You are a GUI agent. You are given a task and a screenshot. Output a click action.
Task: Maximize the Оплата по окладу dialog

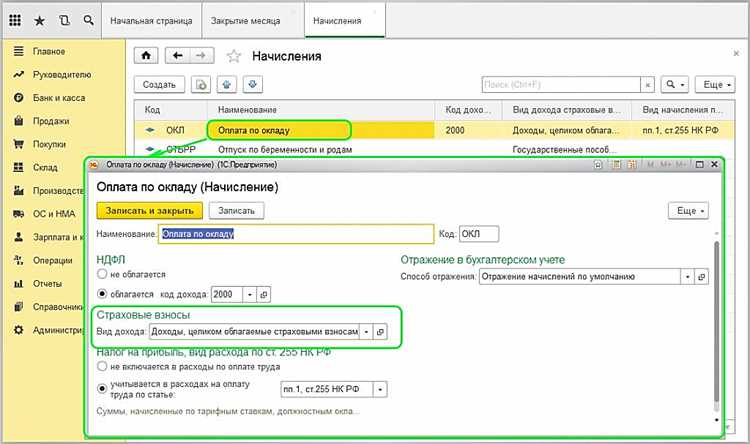click(x=699, y=165)
